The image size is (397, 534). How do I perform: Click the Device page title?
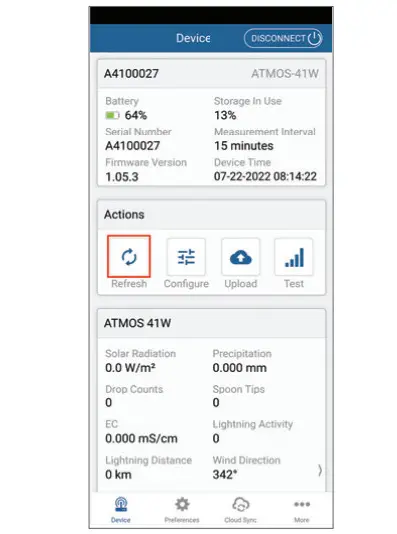point(193,38)
